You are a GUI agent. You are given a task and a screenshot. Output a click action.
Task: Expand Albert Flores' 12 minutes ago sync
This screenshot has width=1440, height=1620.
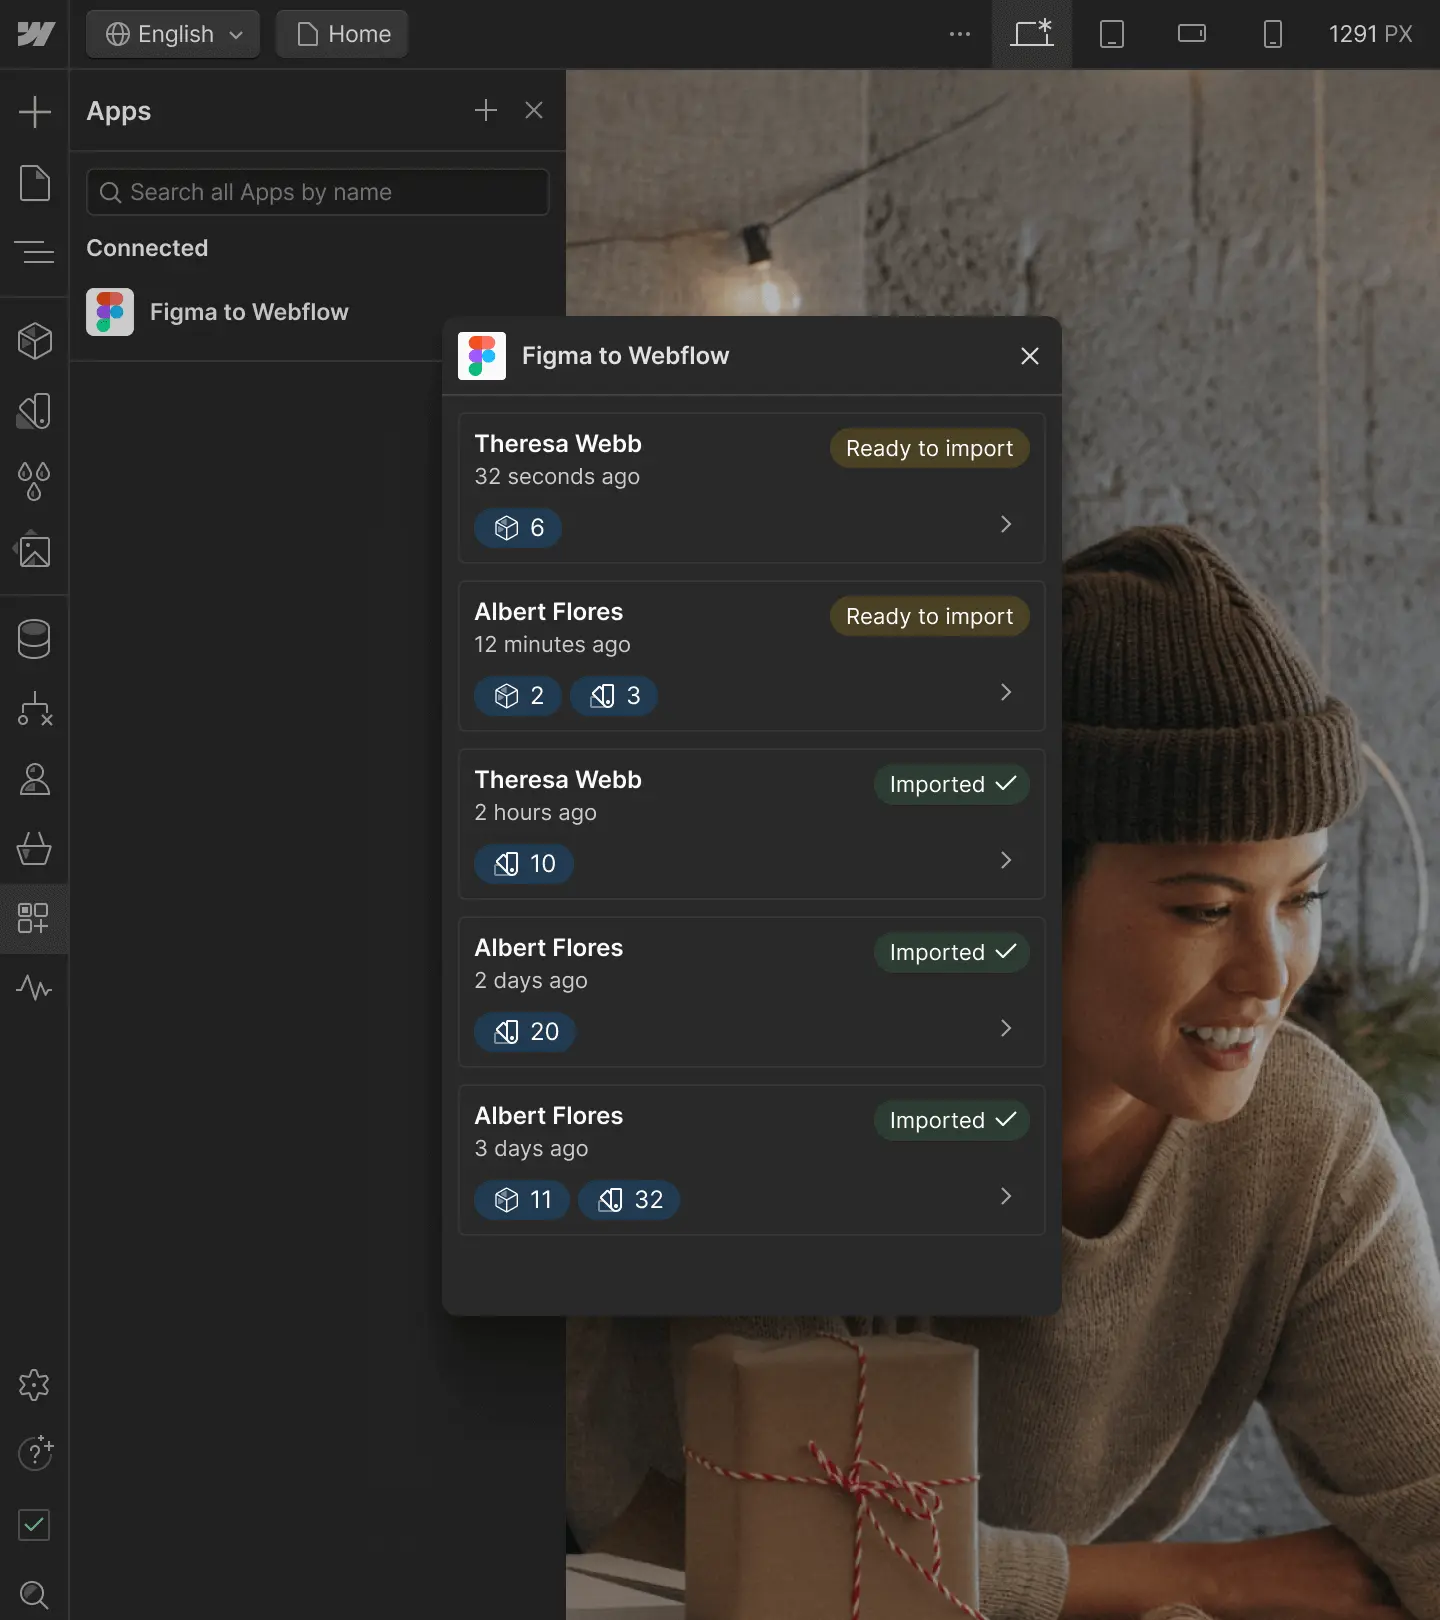[1006, 693]
